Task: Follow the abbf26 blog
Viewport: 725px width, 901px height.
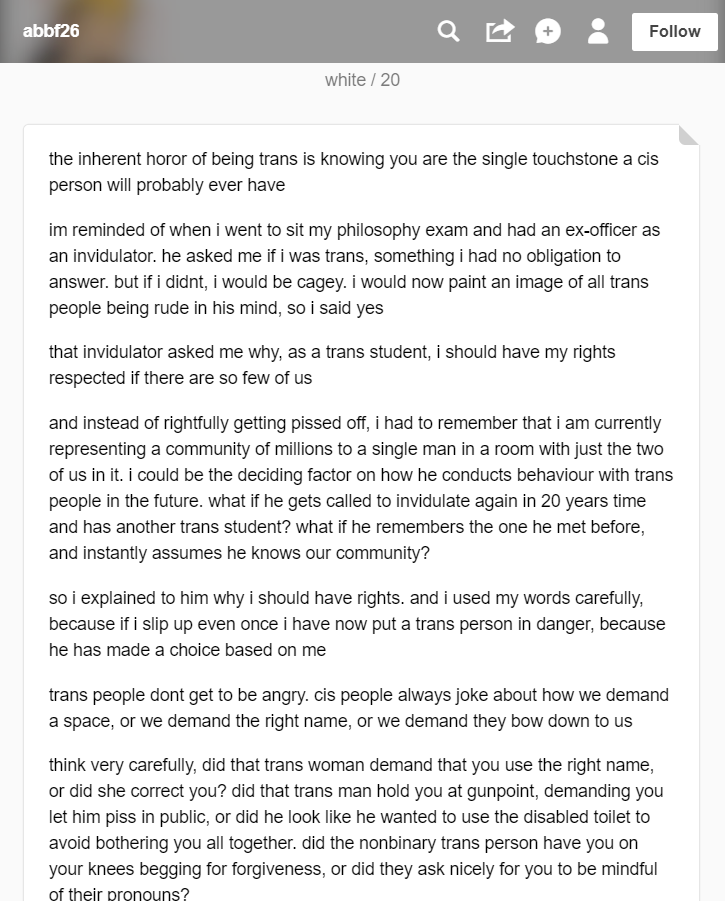Action: [x=674, y=32]
